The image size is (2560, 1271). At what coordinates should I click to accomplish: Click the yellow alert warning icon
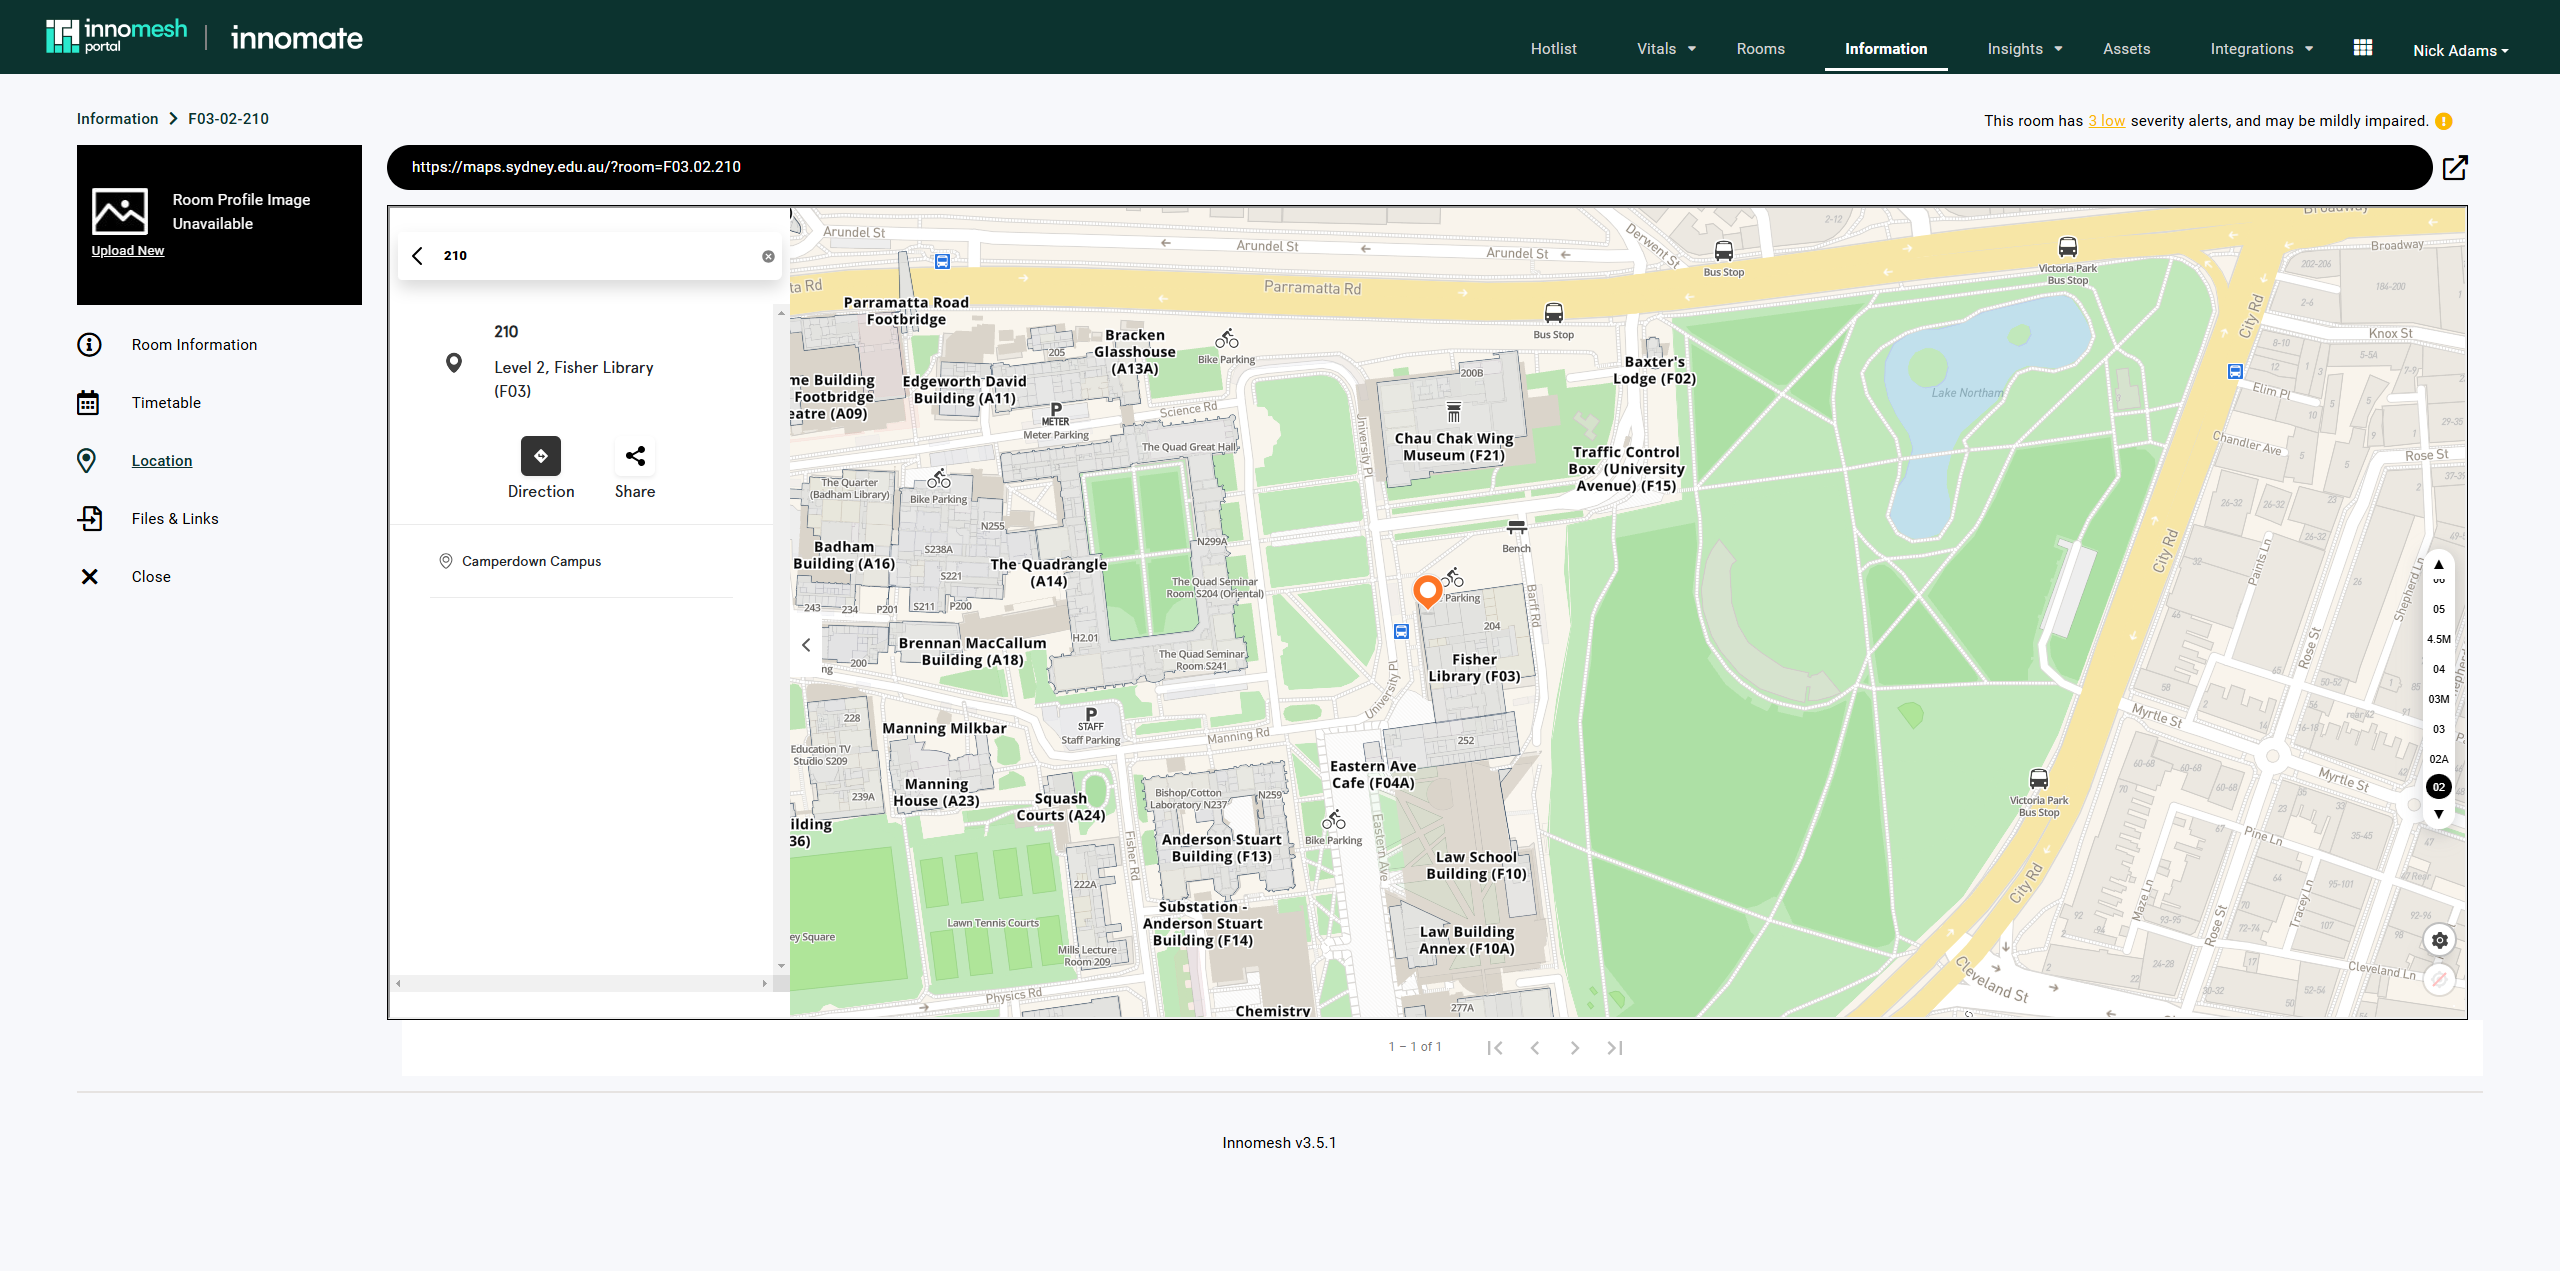(2444, 122)
